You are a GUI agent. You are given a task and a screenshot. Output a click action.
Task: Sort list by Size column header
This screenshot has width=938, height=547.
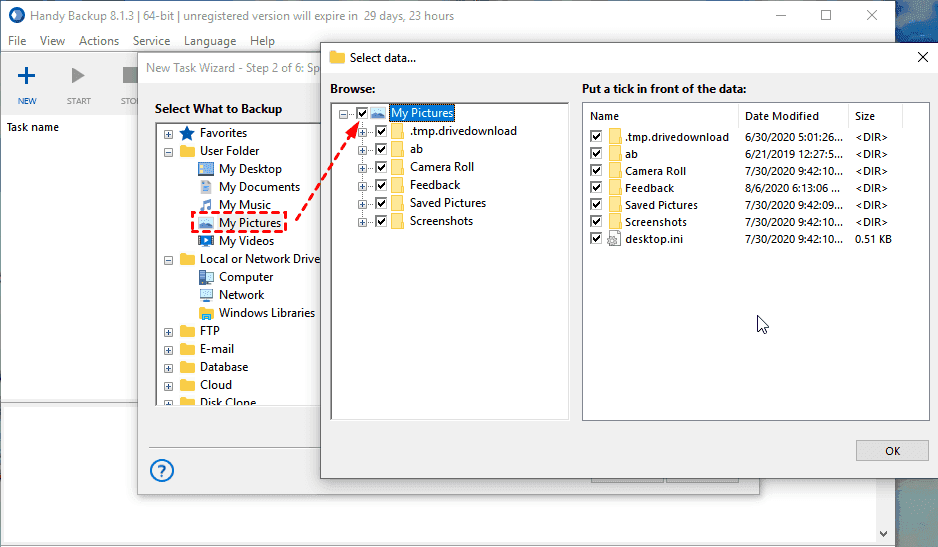click(875, 116)
